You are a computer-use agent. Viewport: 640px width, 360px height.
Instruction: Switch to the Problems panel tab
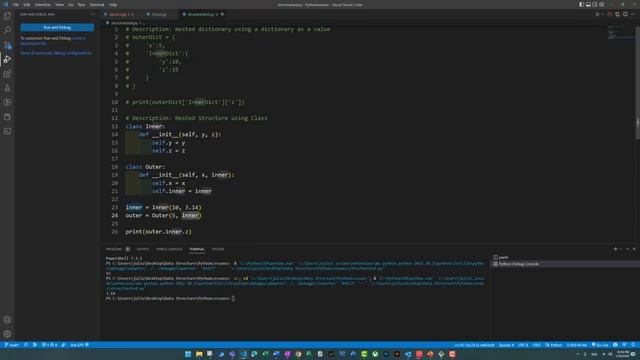(x=114, y=249)
